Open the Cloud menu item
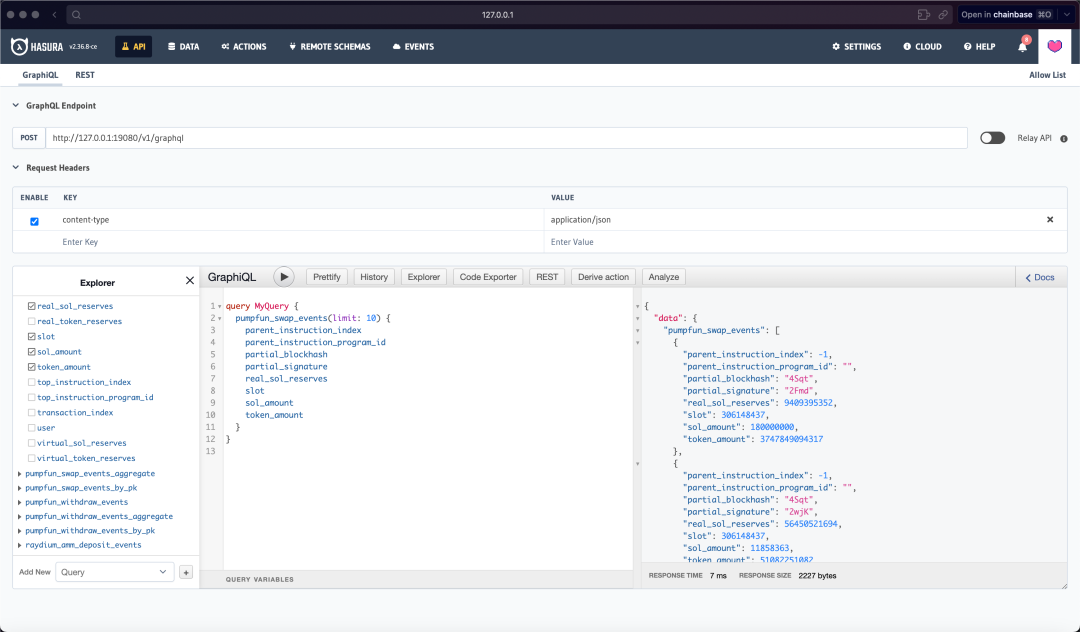 pyautogui.click(x=922, y=47)
